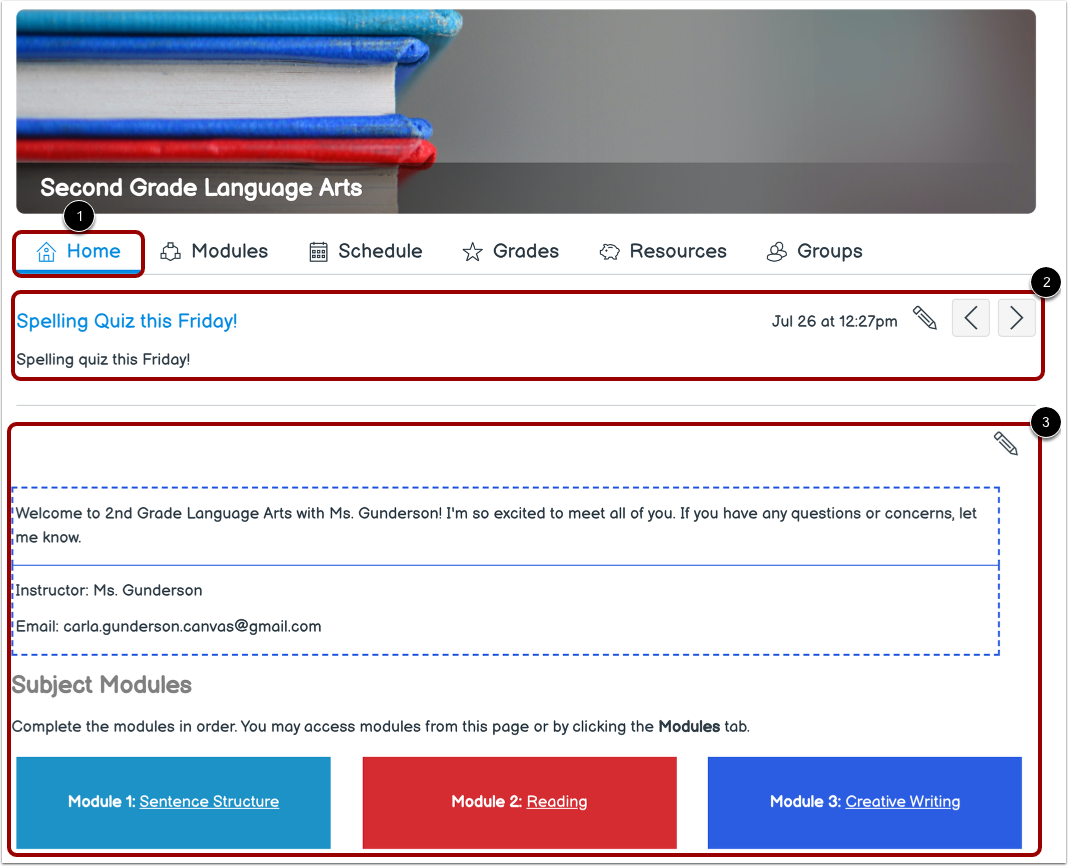Click the next announcement arrow
The width and height of the screenshot is (1068, 866).
pos(1016,317)
